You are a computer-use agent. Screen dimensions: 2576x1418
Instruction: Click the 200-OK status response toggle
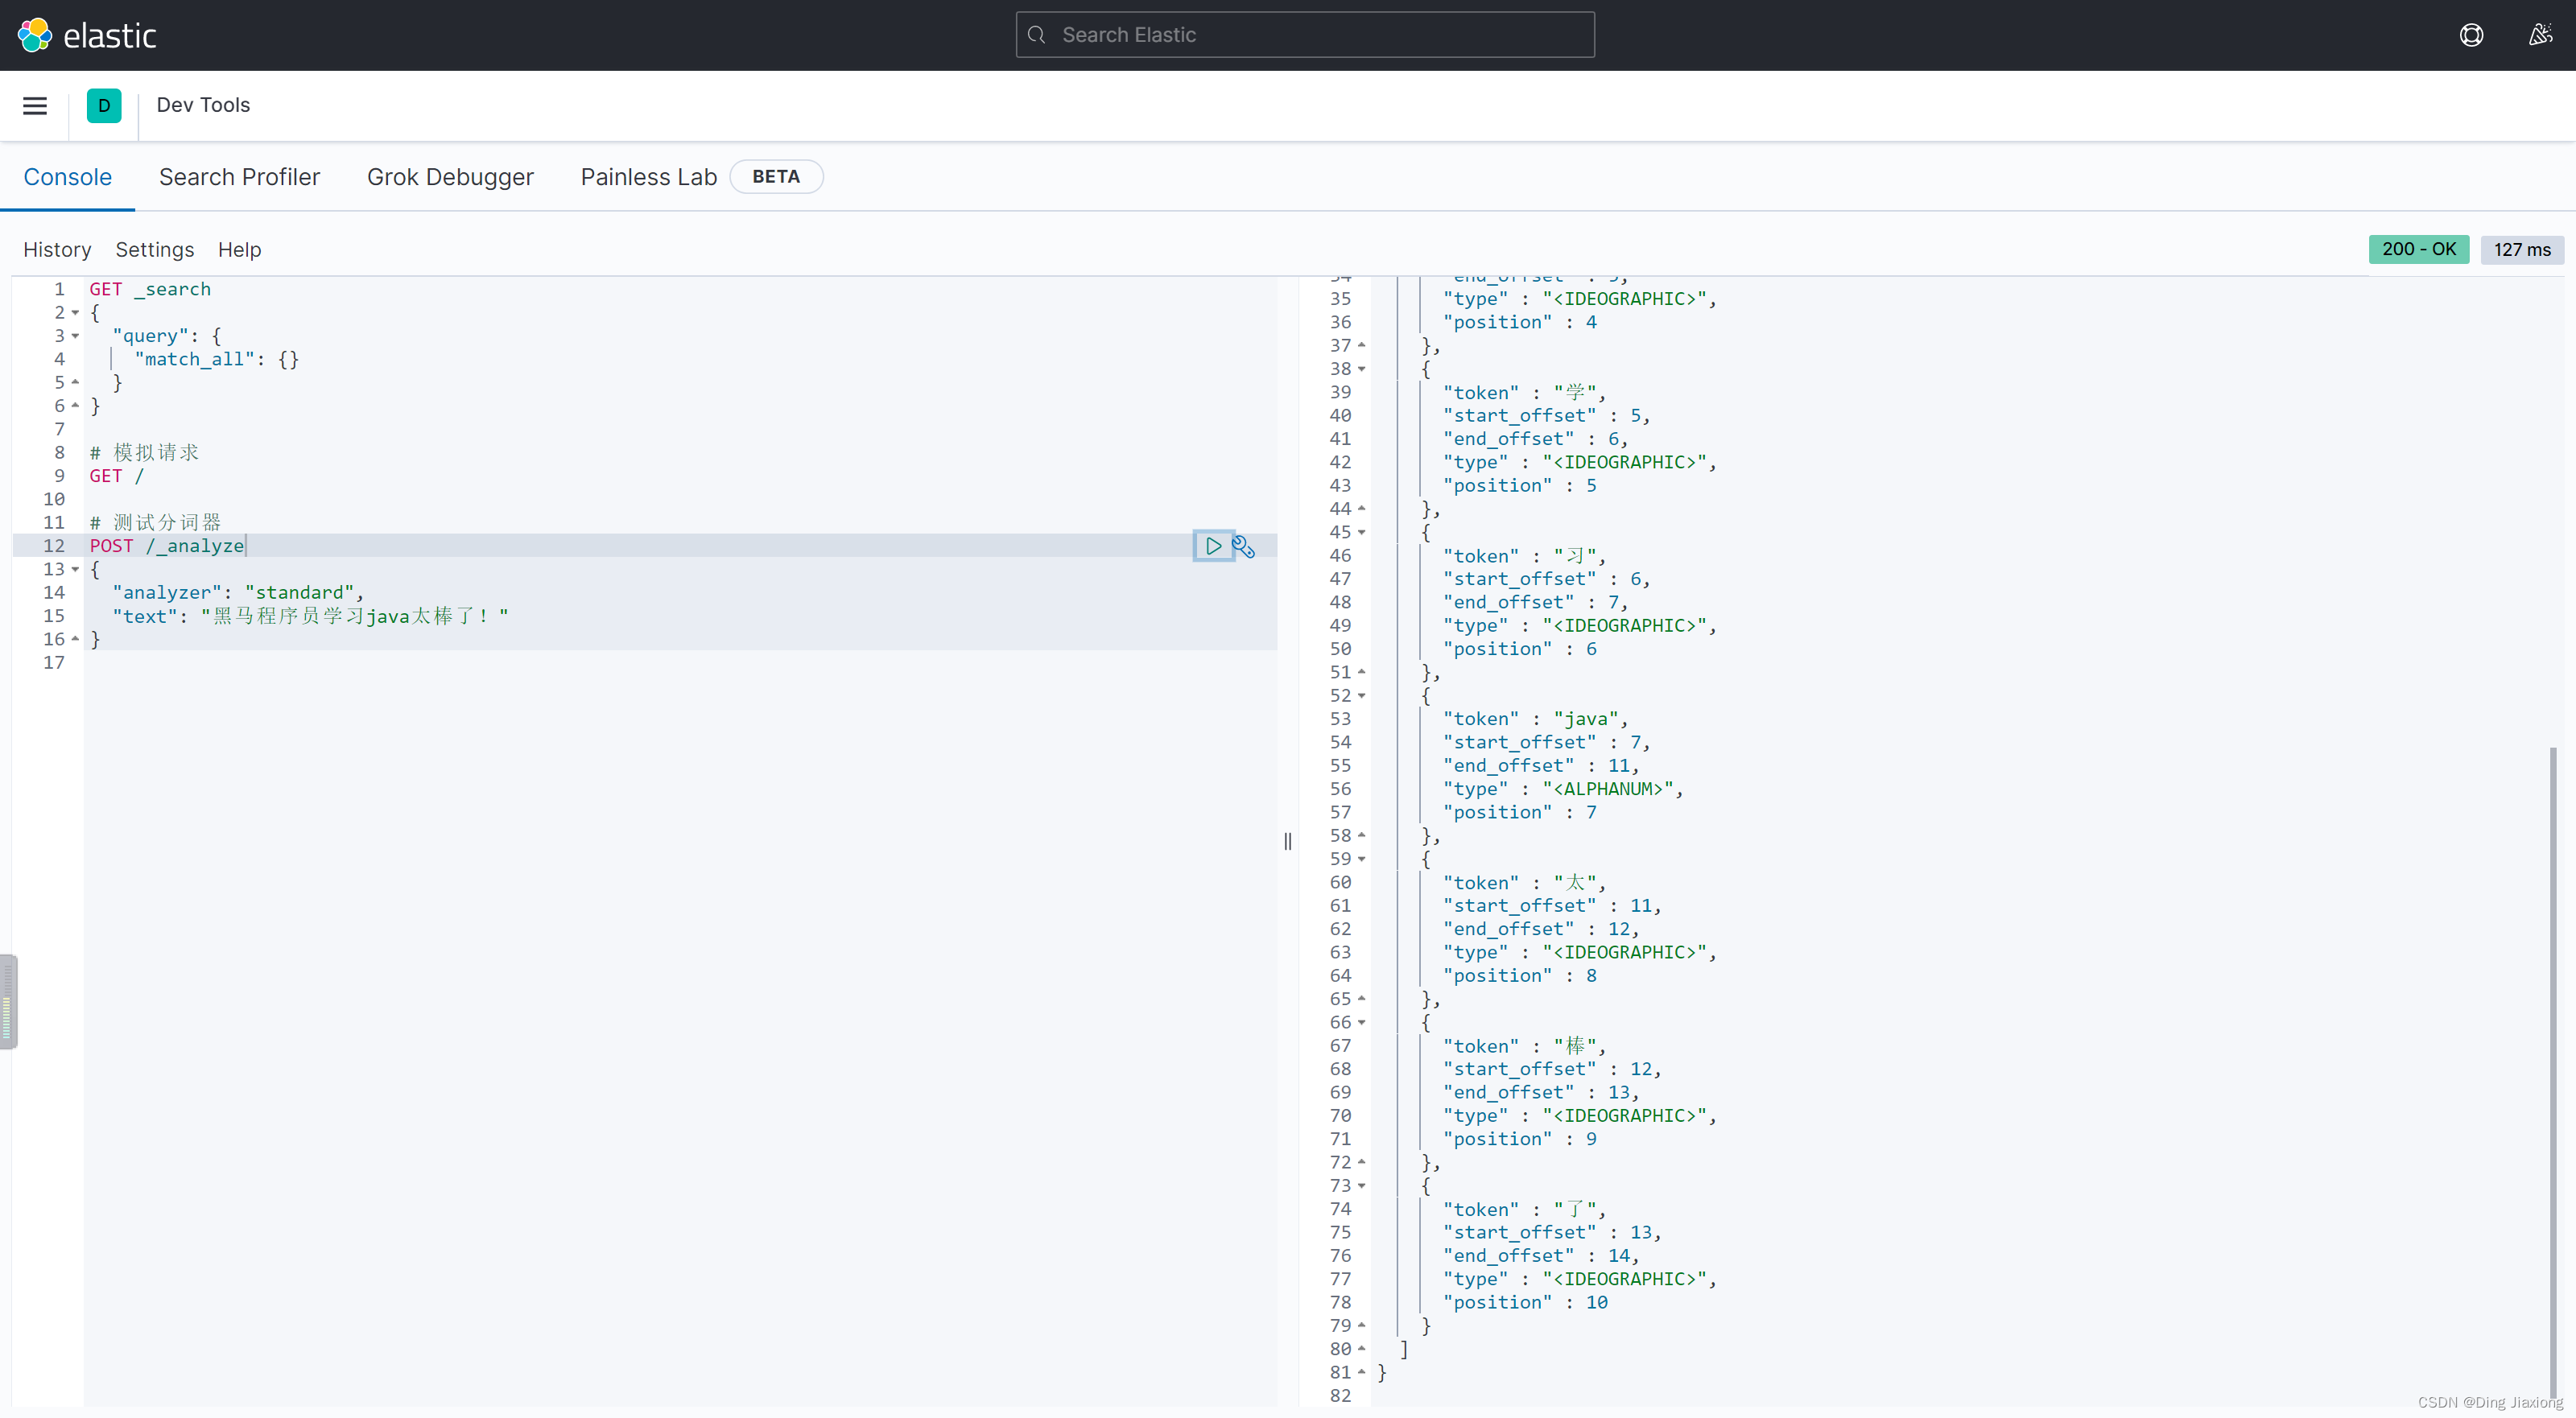tap(2419, 249)
